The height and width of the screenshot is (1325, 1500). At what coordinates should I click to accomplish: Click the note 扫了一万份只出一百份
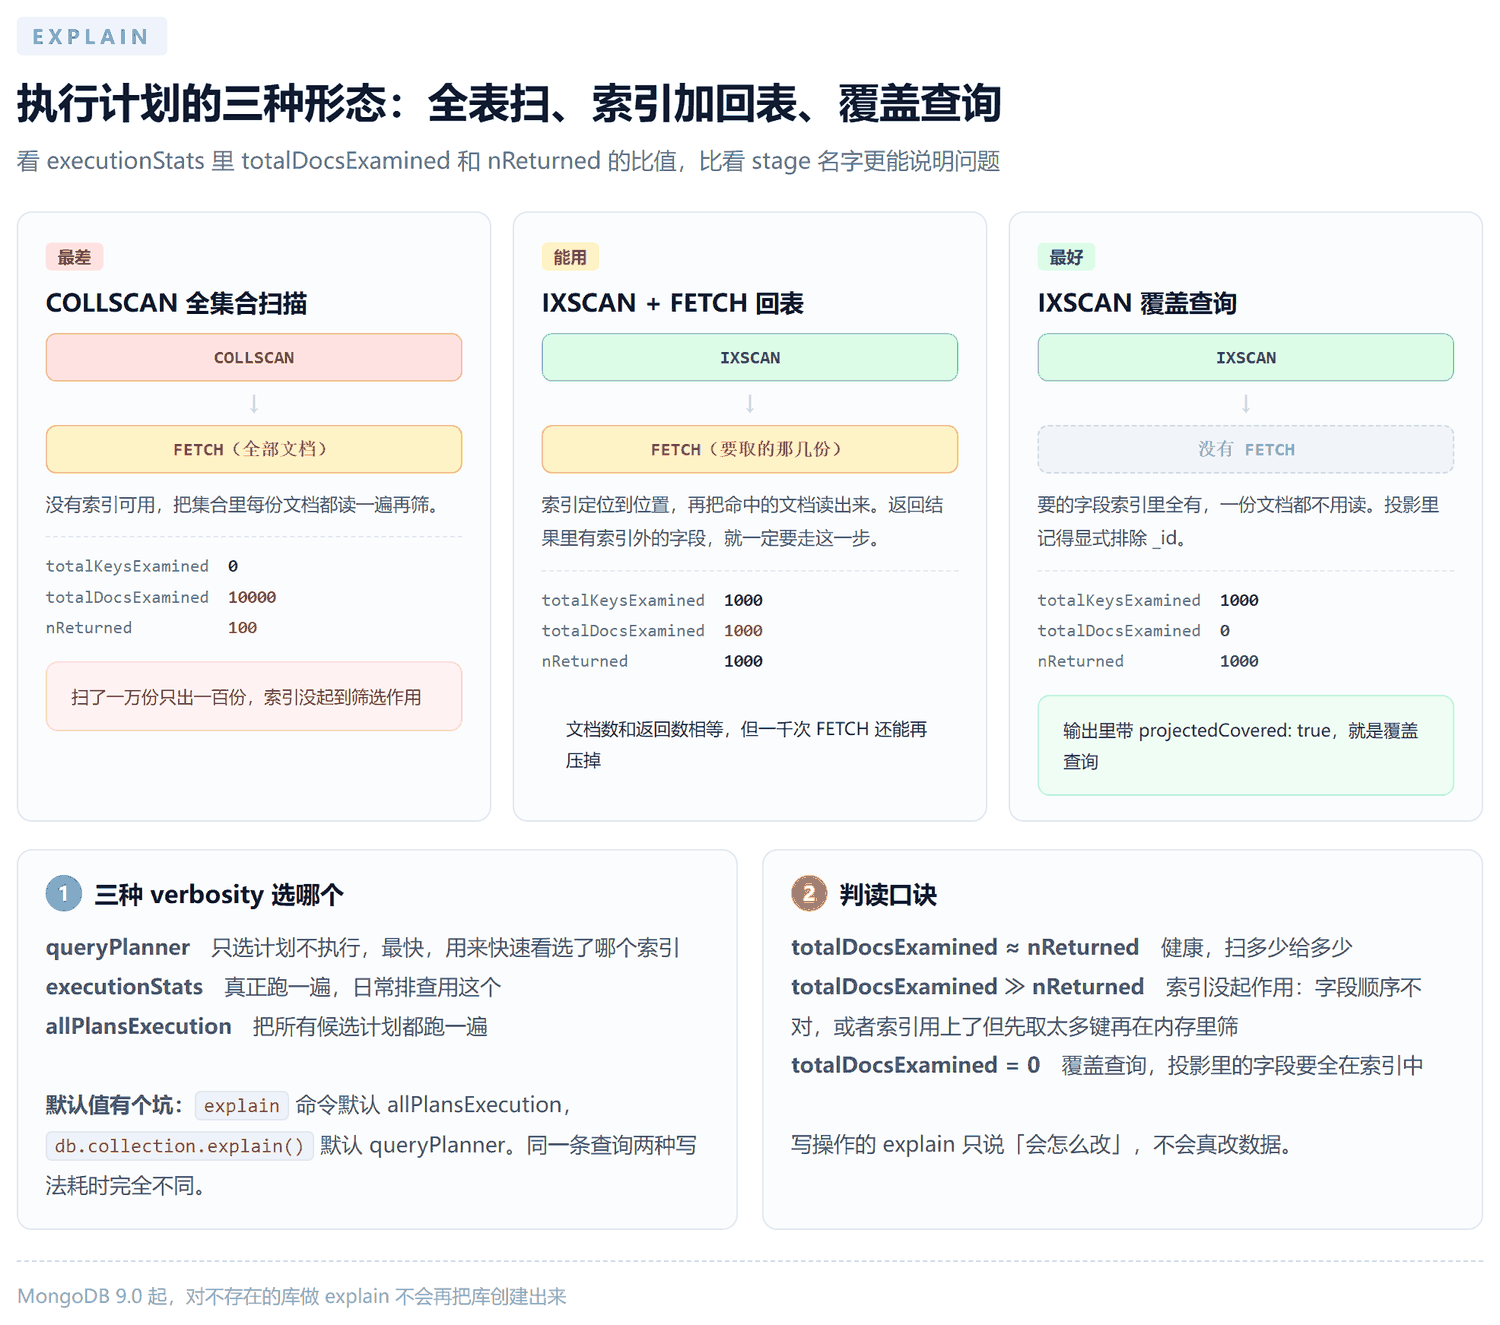(x=254, y=696)
